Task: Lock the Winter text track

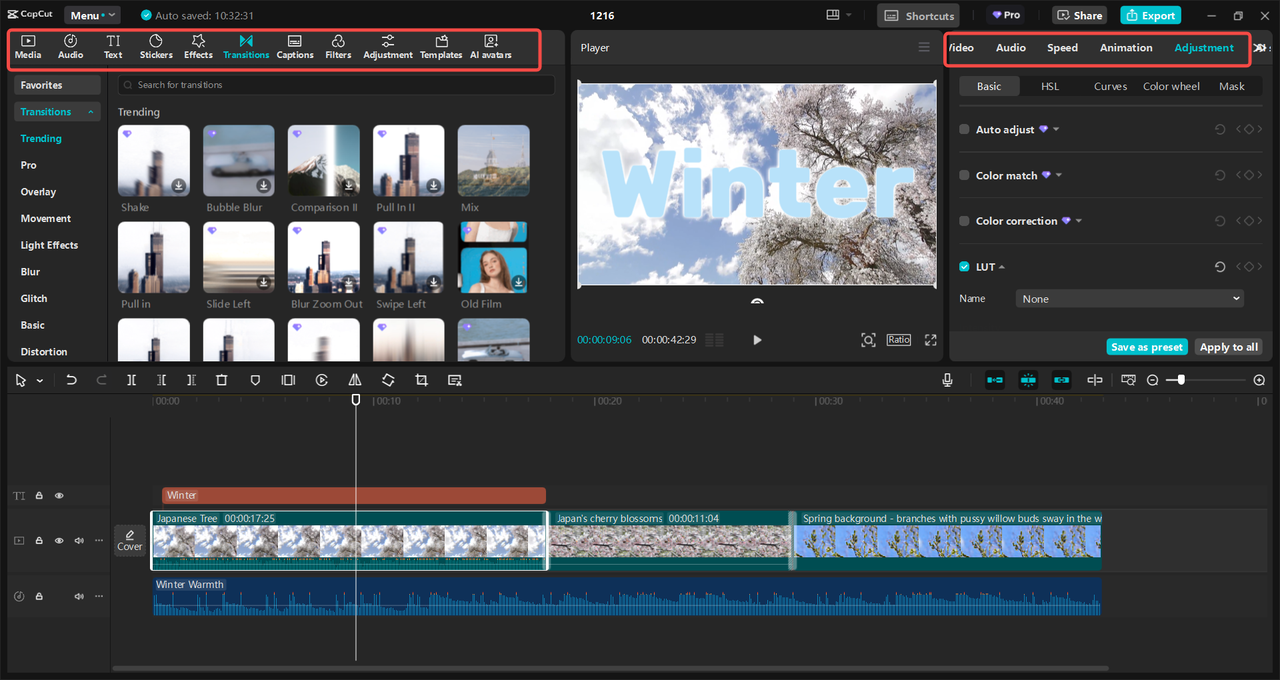Action: click(39, 495)
